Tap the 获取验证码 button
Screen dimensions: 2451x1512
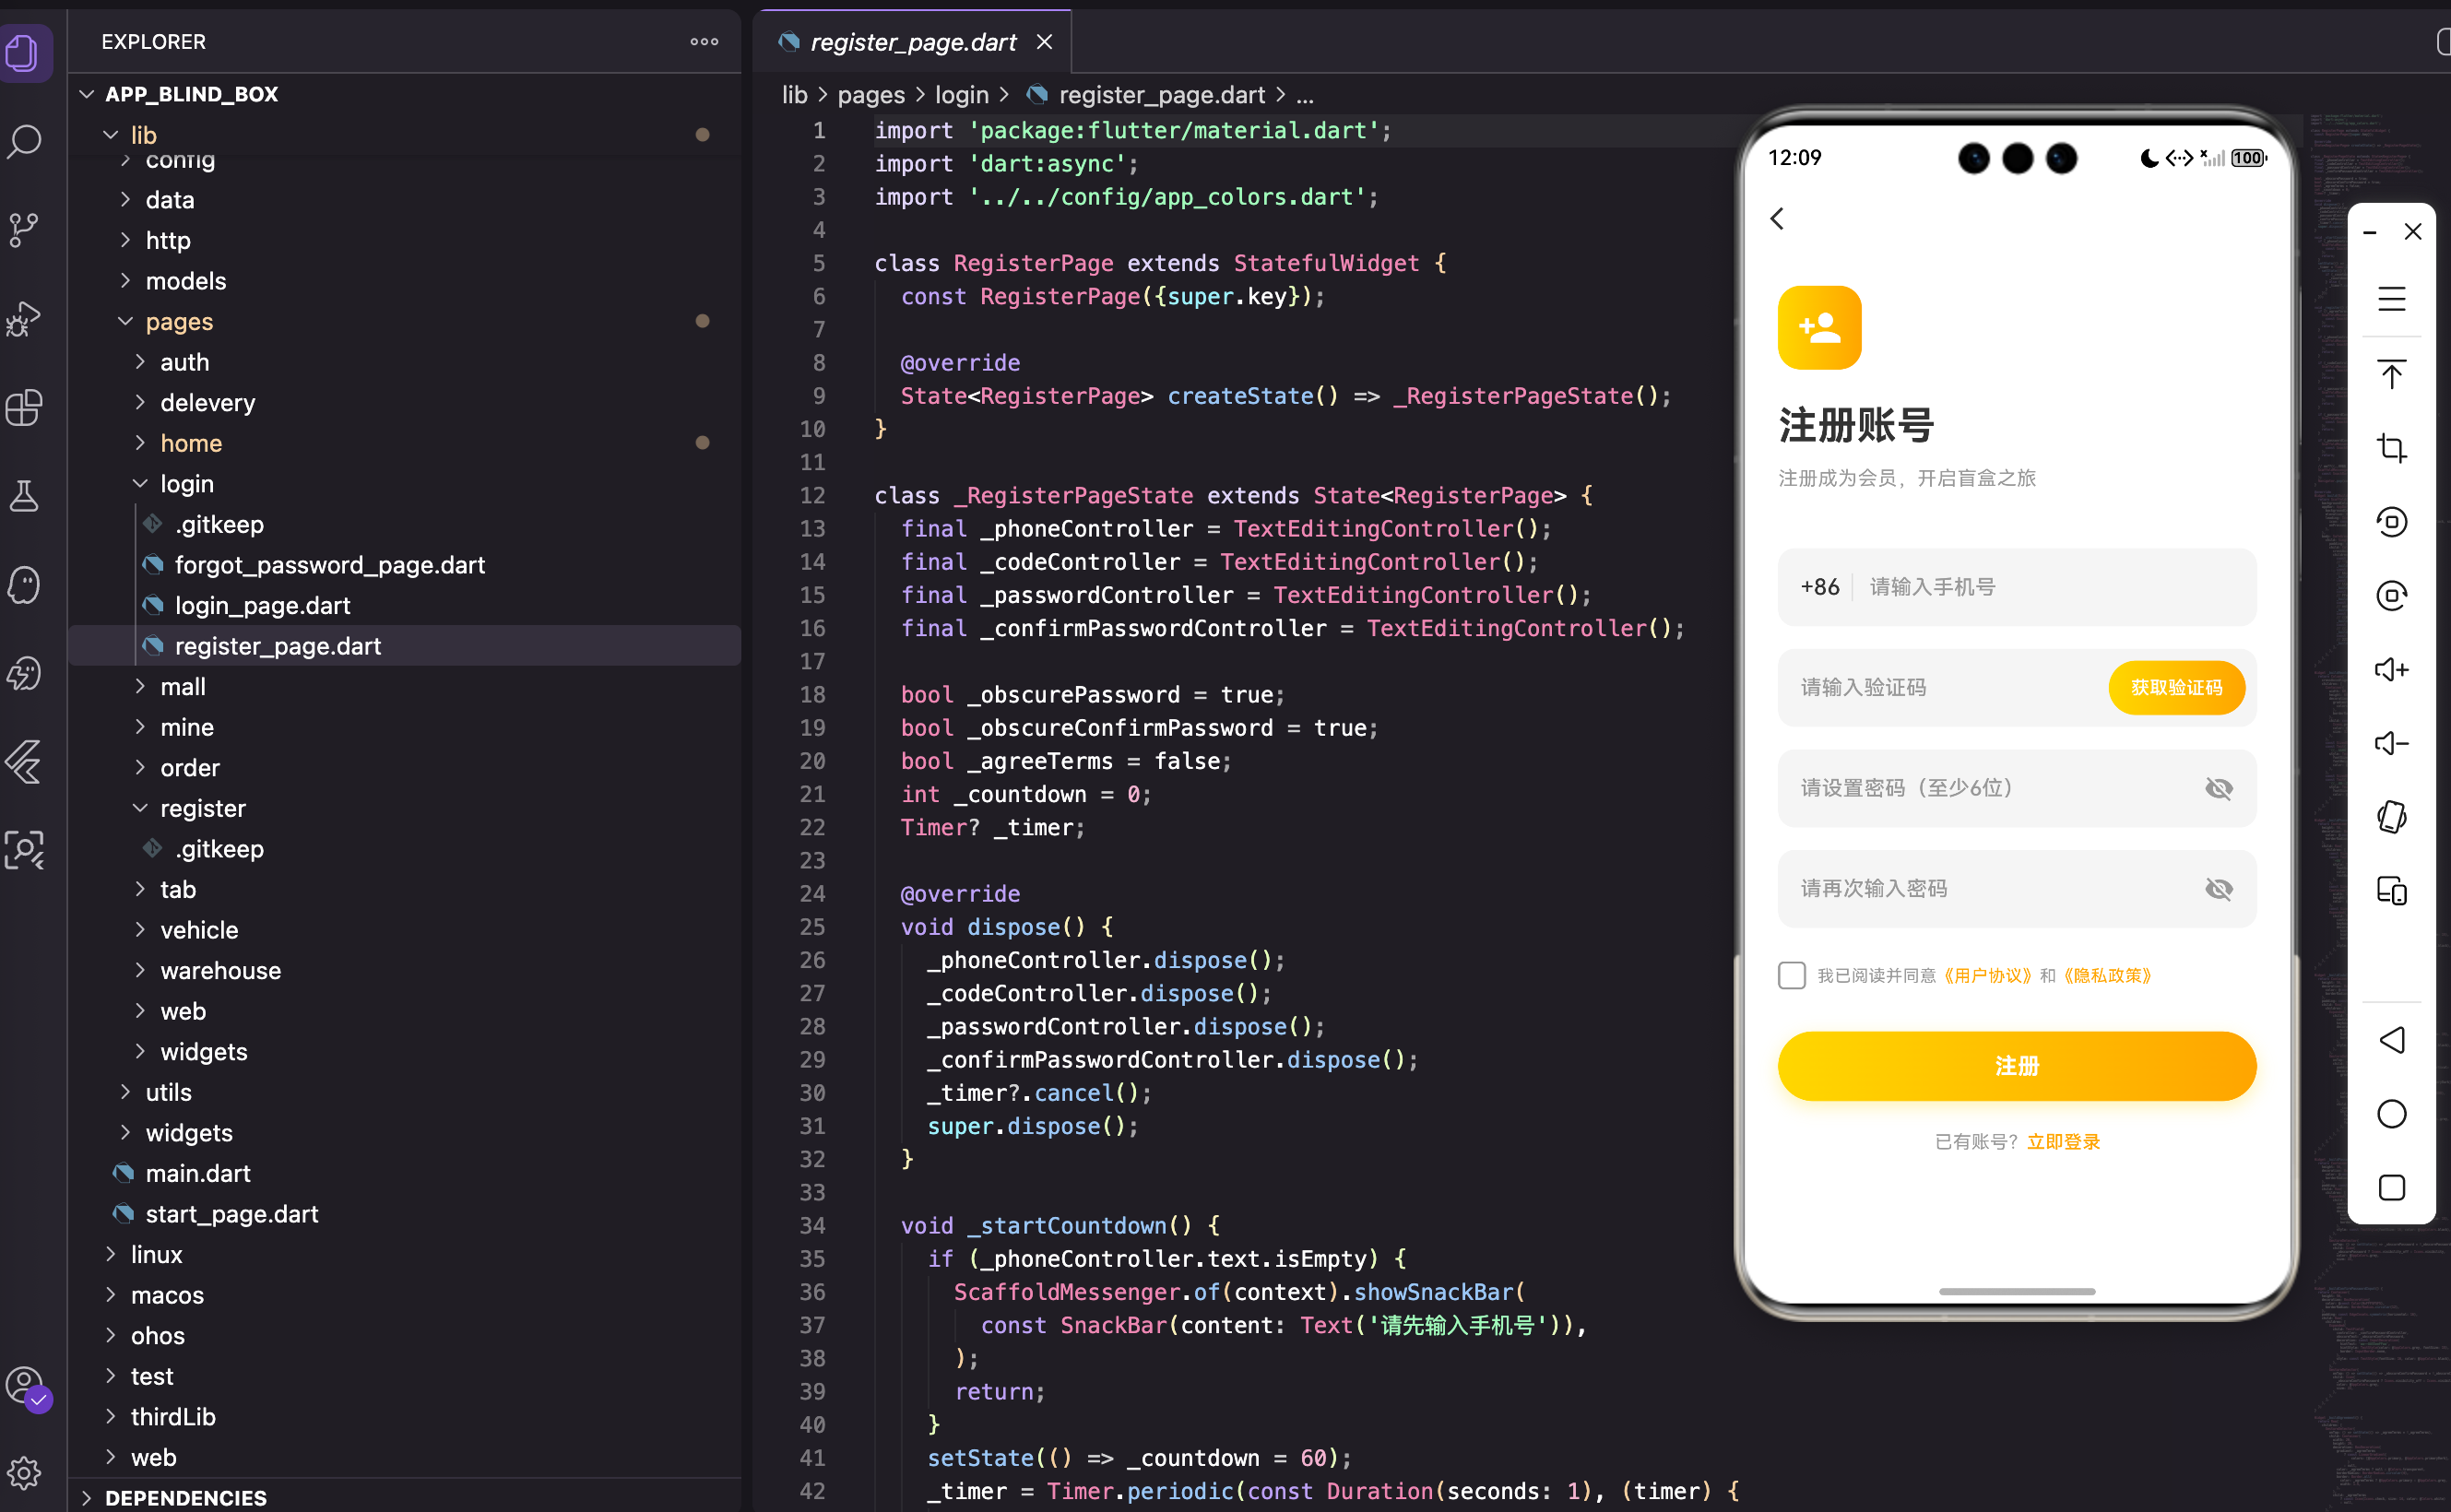coord(2175,687)
